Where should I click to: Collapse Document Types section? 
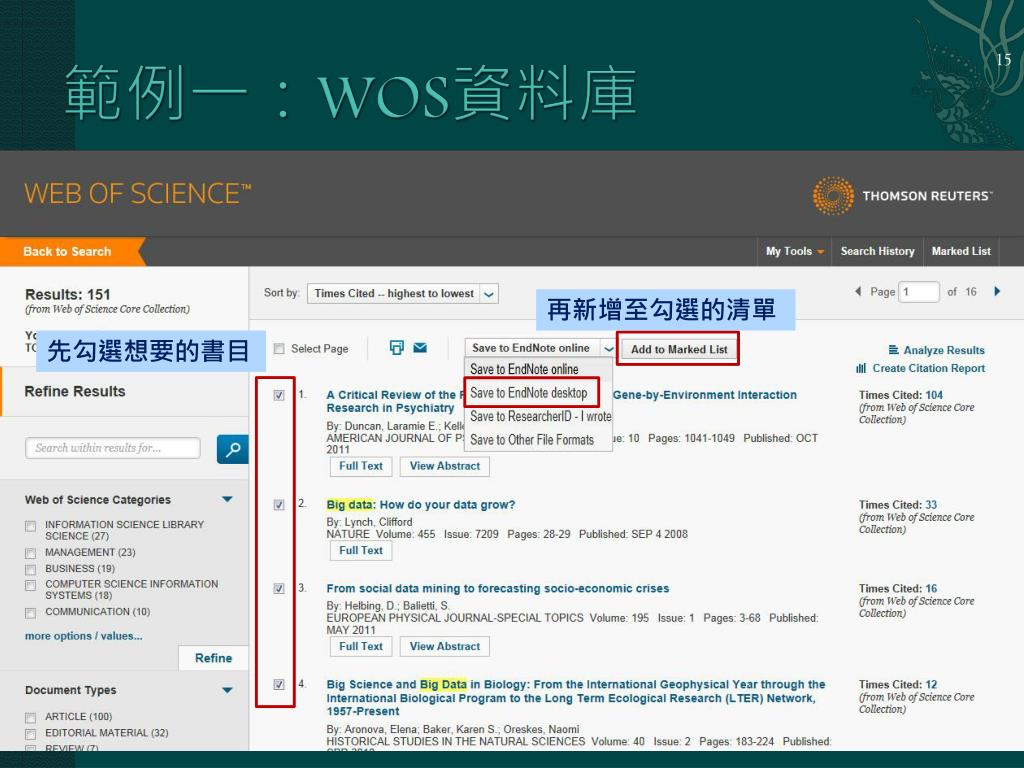(227, 690)
